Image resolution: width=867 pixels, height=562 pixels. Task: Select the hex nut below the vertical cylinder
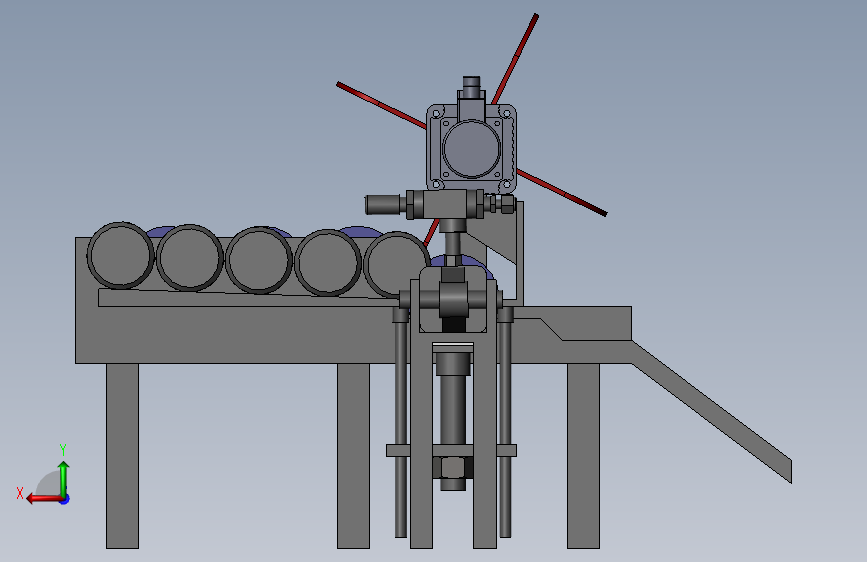pos(453,467)
